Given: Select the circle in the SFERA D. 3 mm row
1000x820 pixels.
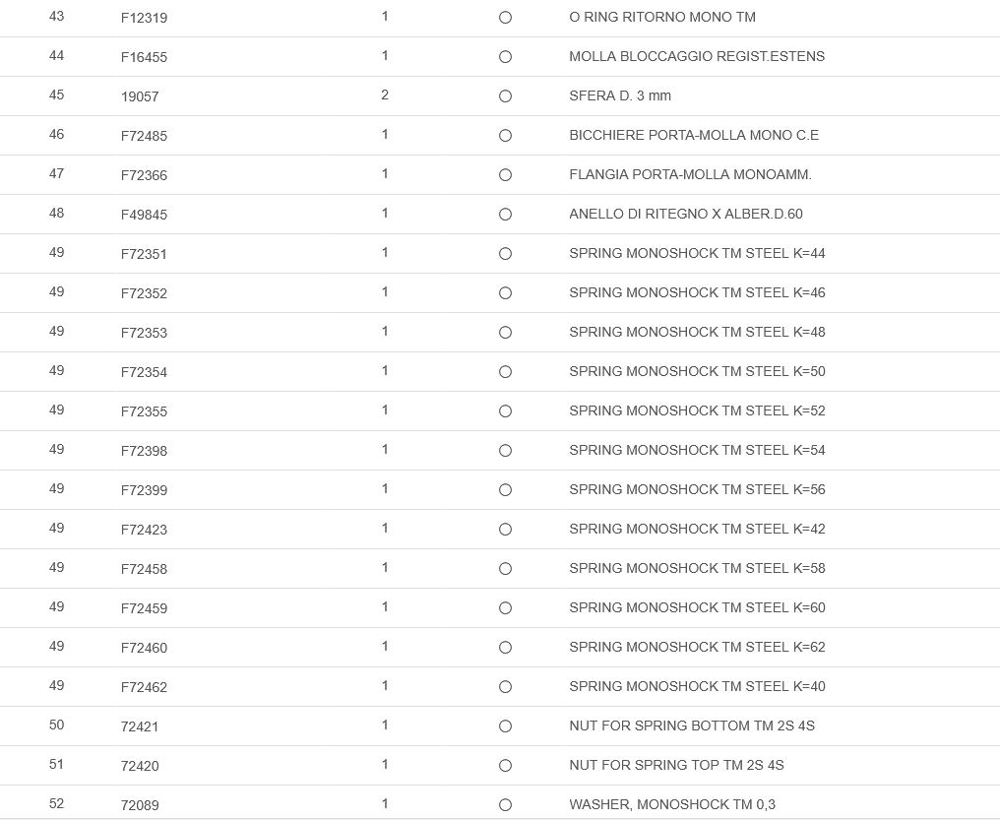Looking at the screenshot, I should pyautogui.click(x=505, y=97).
